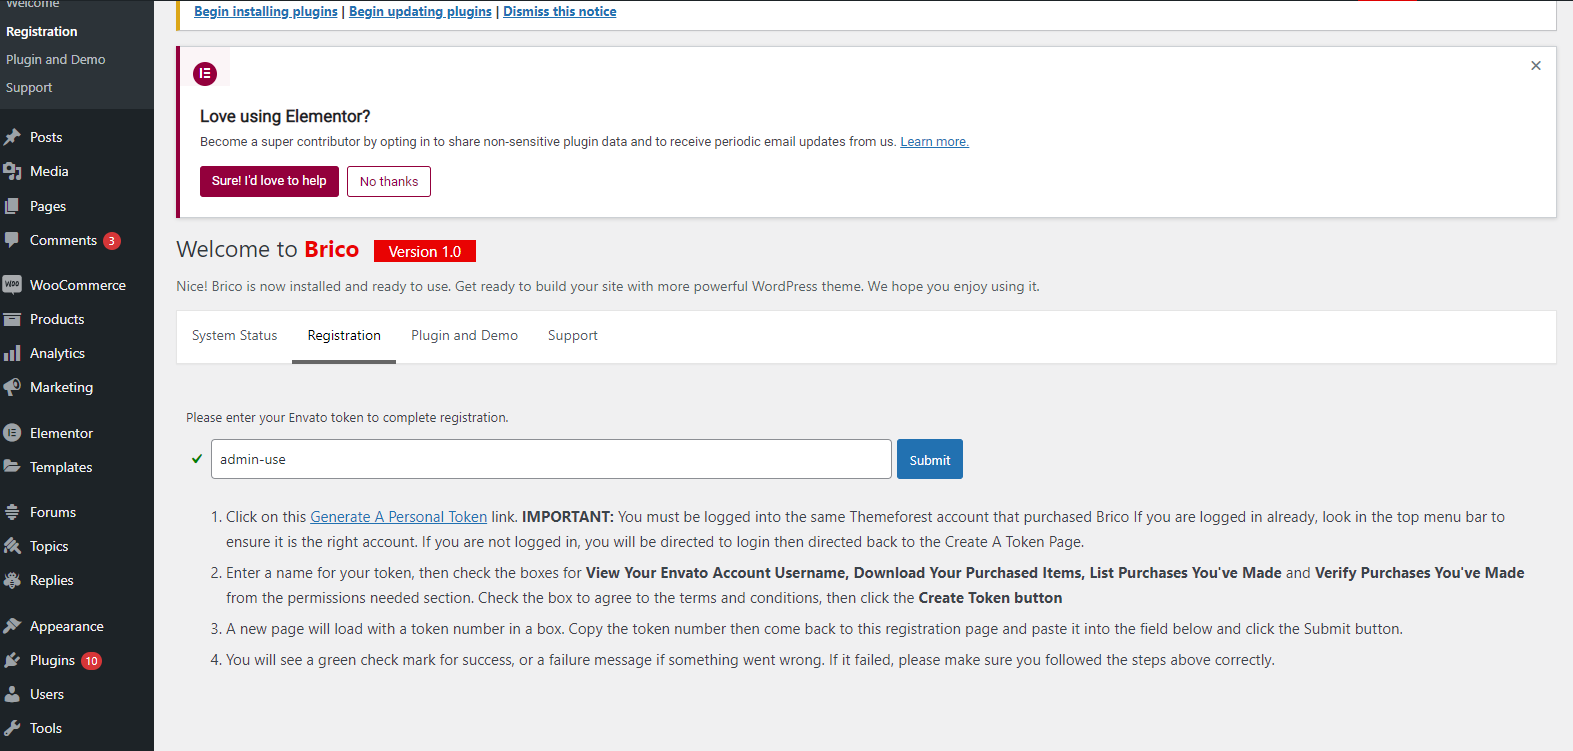This screenshot has width=1573, height=751.
Task: Click the Plugins plug icon
Action: pyautogui.click(x=13, y=660)
